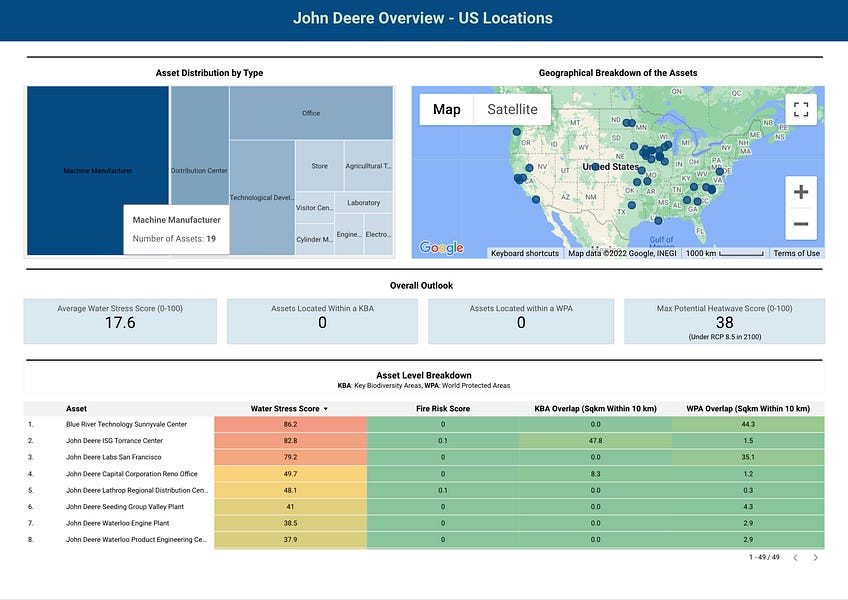Go to the next table page with the chevron

(x=816, y=557)
